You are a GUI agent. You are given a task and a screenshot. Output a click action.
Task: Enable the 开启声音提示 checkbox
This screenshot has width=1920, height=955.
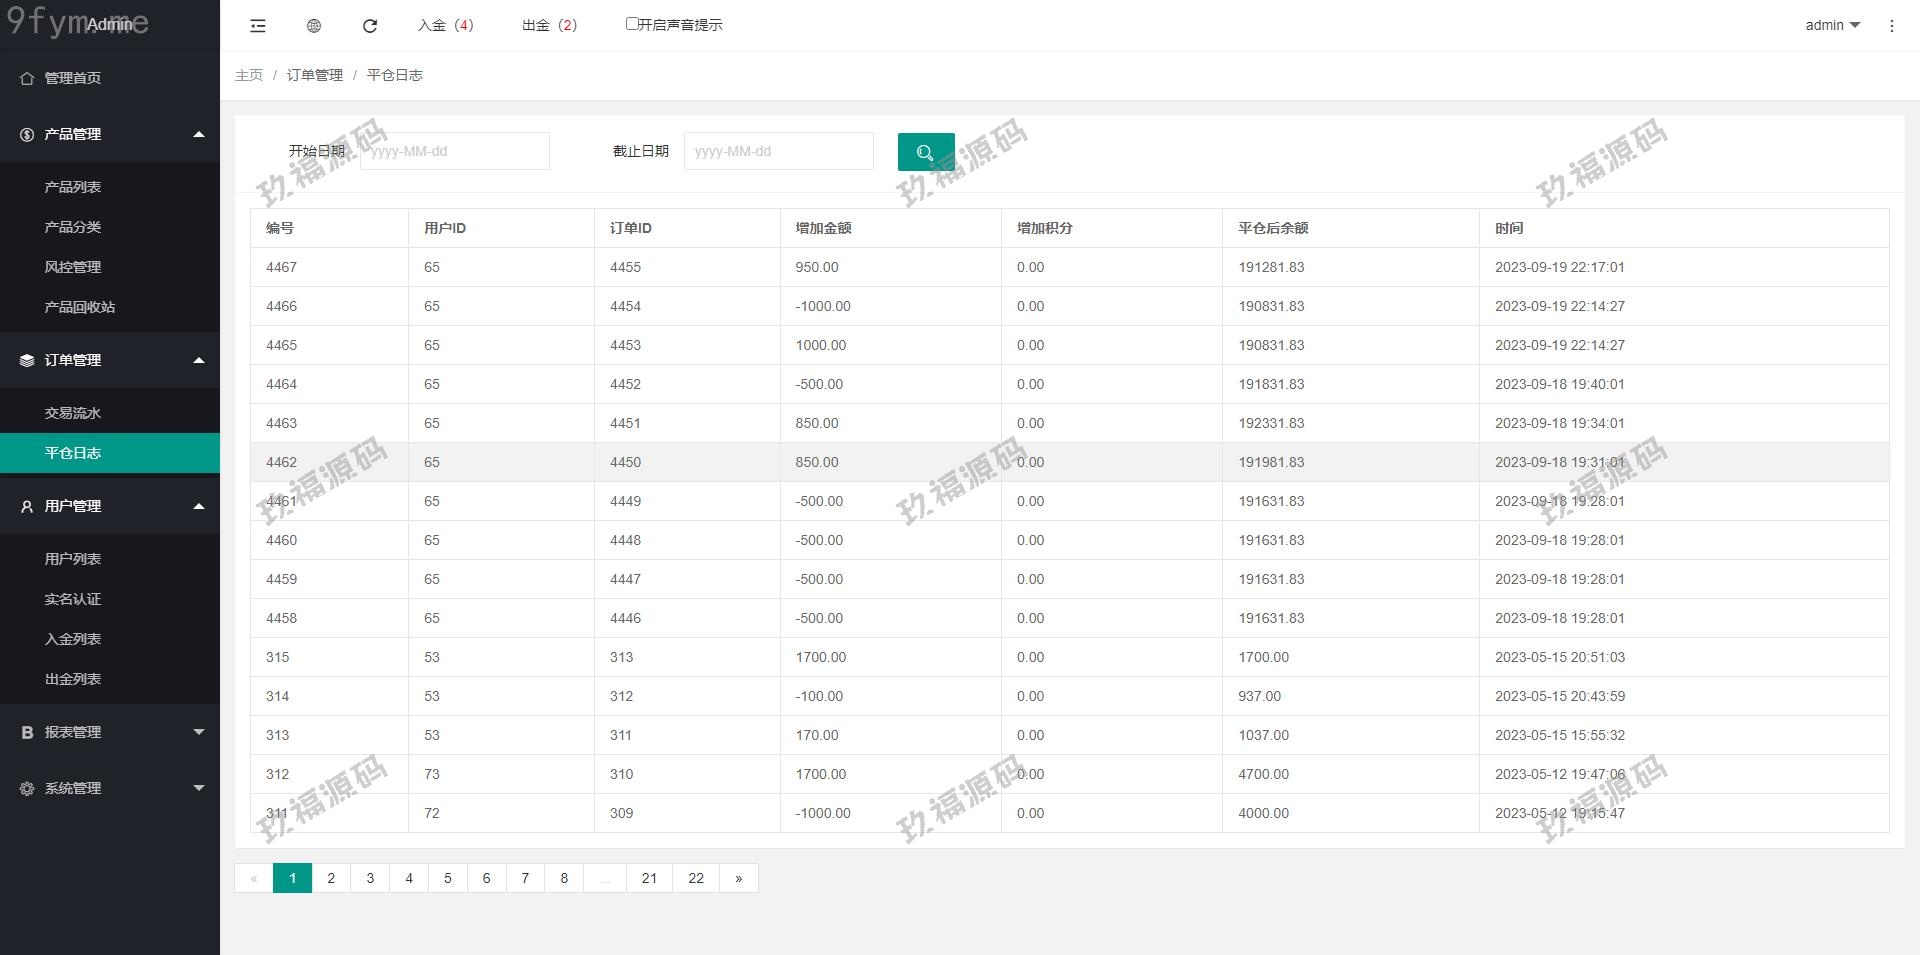[632, 24]
